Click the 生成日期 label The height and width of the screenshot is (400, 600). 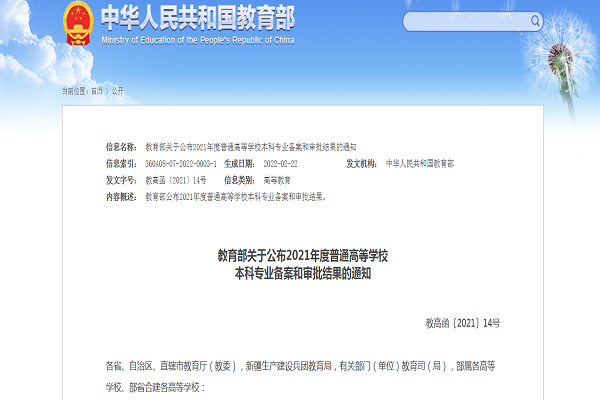tap(240, 164)
